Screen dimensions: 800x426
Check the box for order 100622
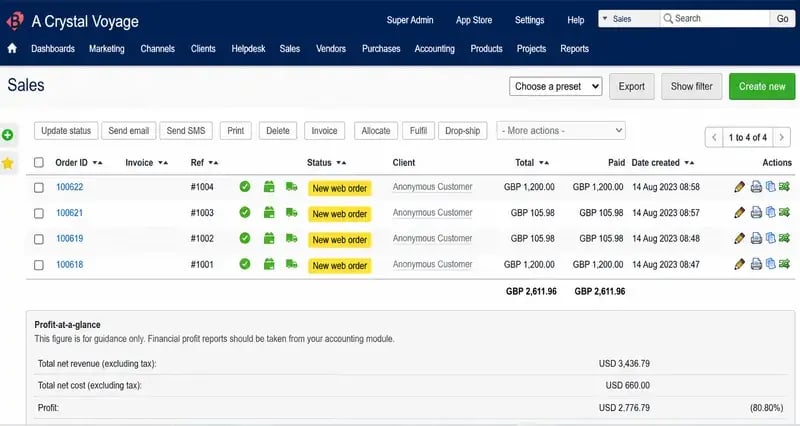tap(39, 187)
